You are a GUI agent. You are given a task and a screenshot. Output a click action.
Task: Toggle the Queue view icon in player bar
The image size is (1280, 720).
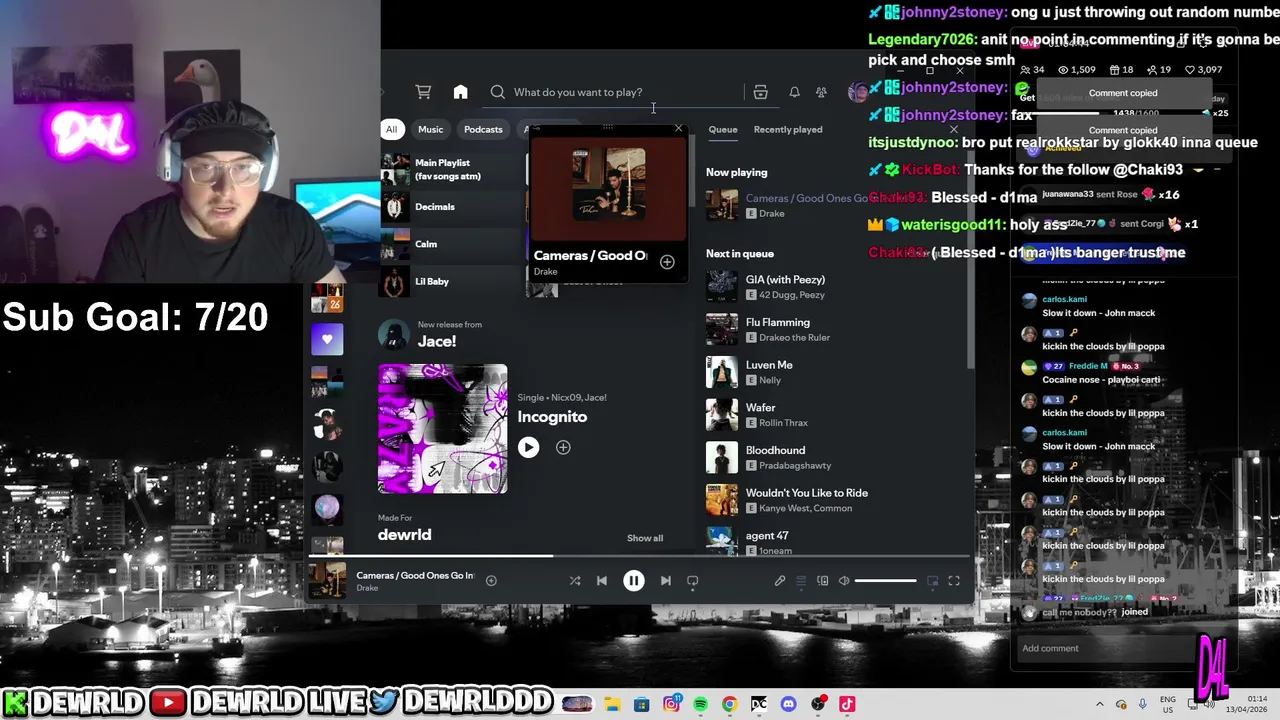tap(801, 580)
